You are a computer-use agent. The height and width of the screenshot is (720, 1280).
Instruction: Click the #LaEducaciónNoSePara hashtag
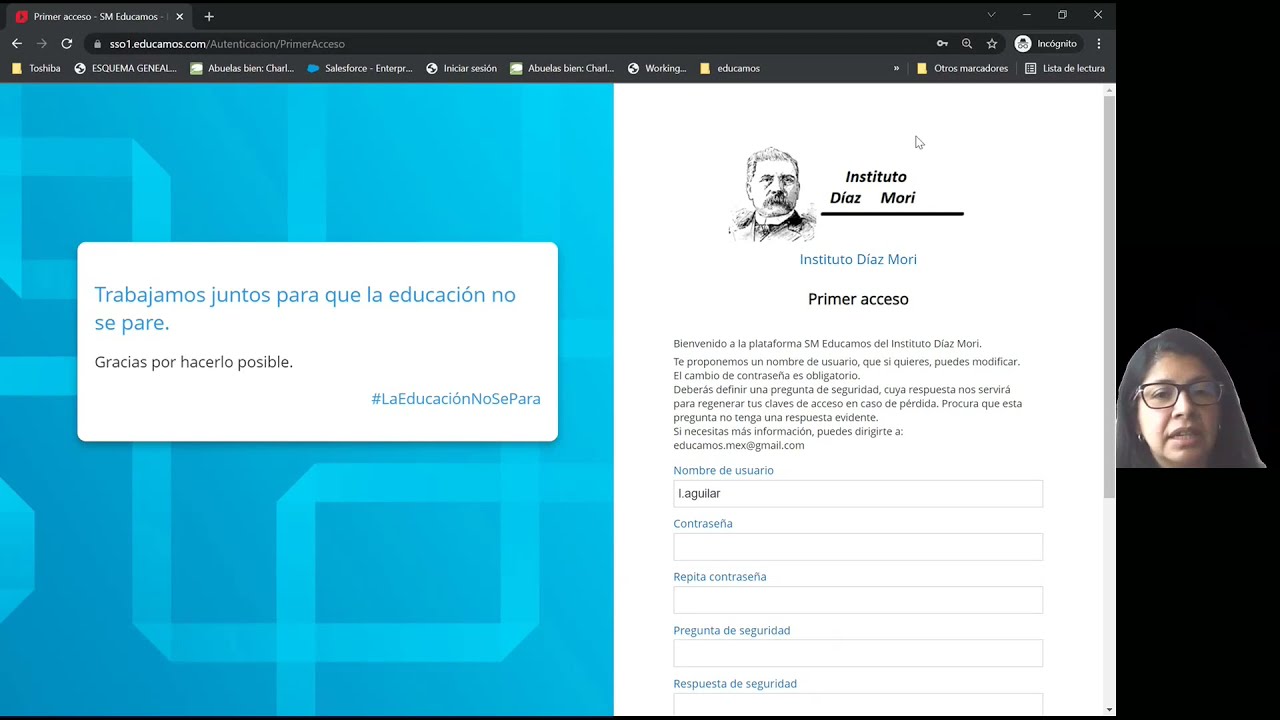tap(456, 398)
